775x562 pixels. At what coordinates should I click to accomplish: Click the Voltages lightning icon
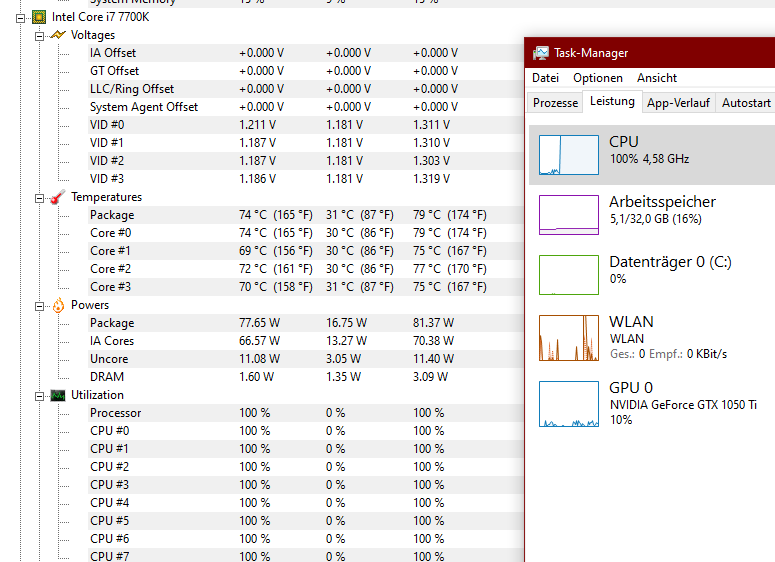tap(58, 35)
